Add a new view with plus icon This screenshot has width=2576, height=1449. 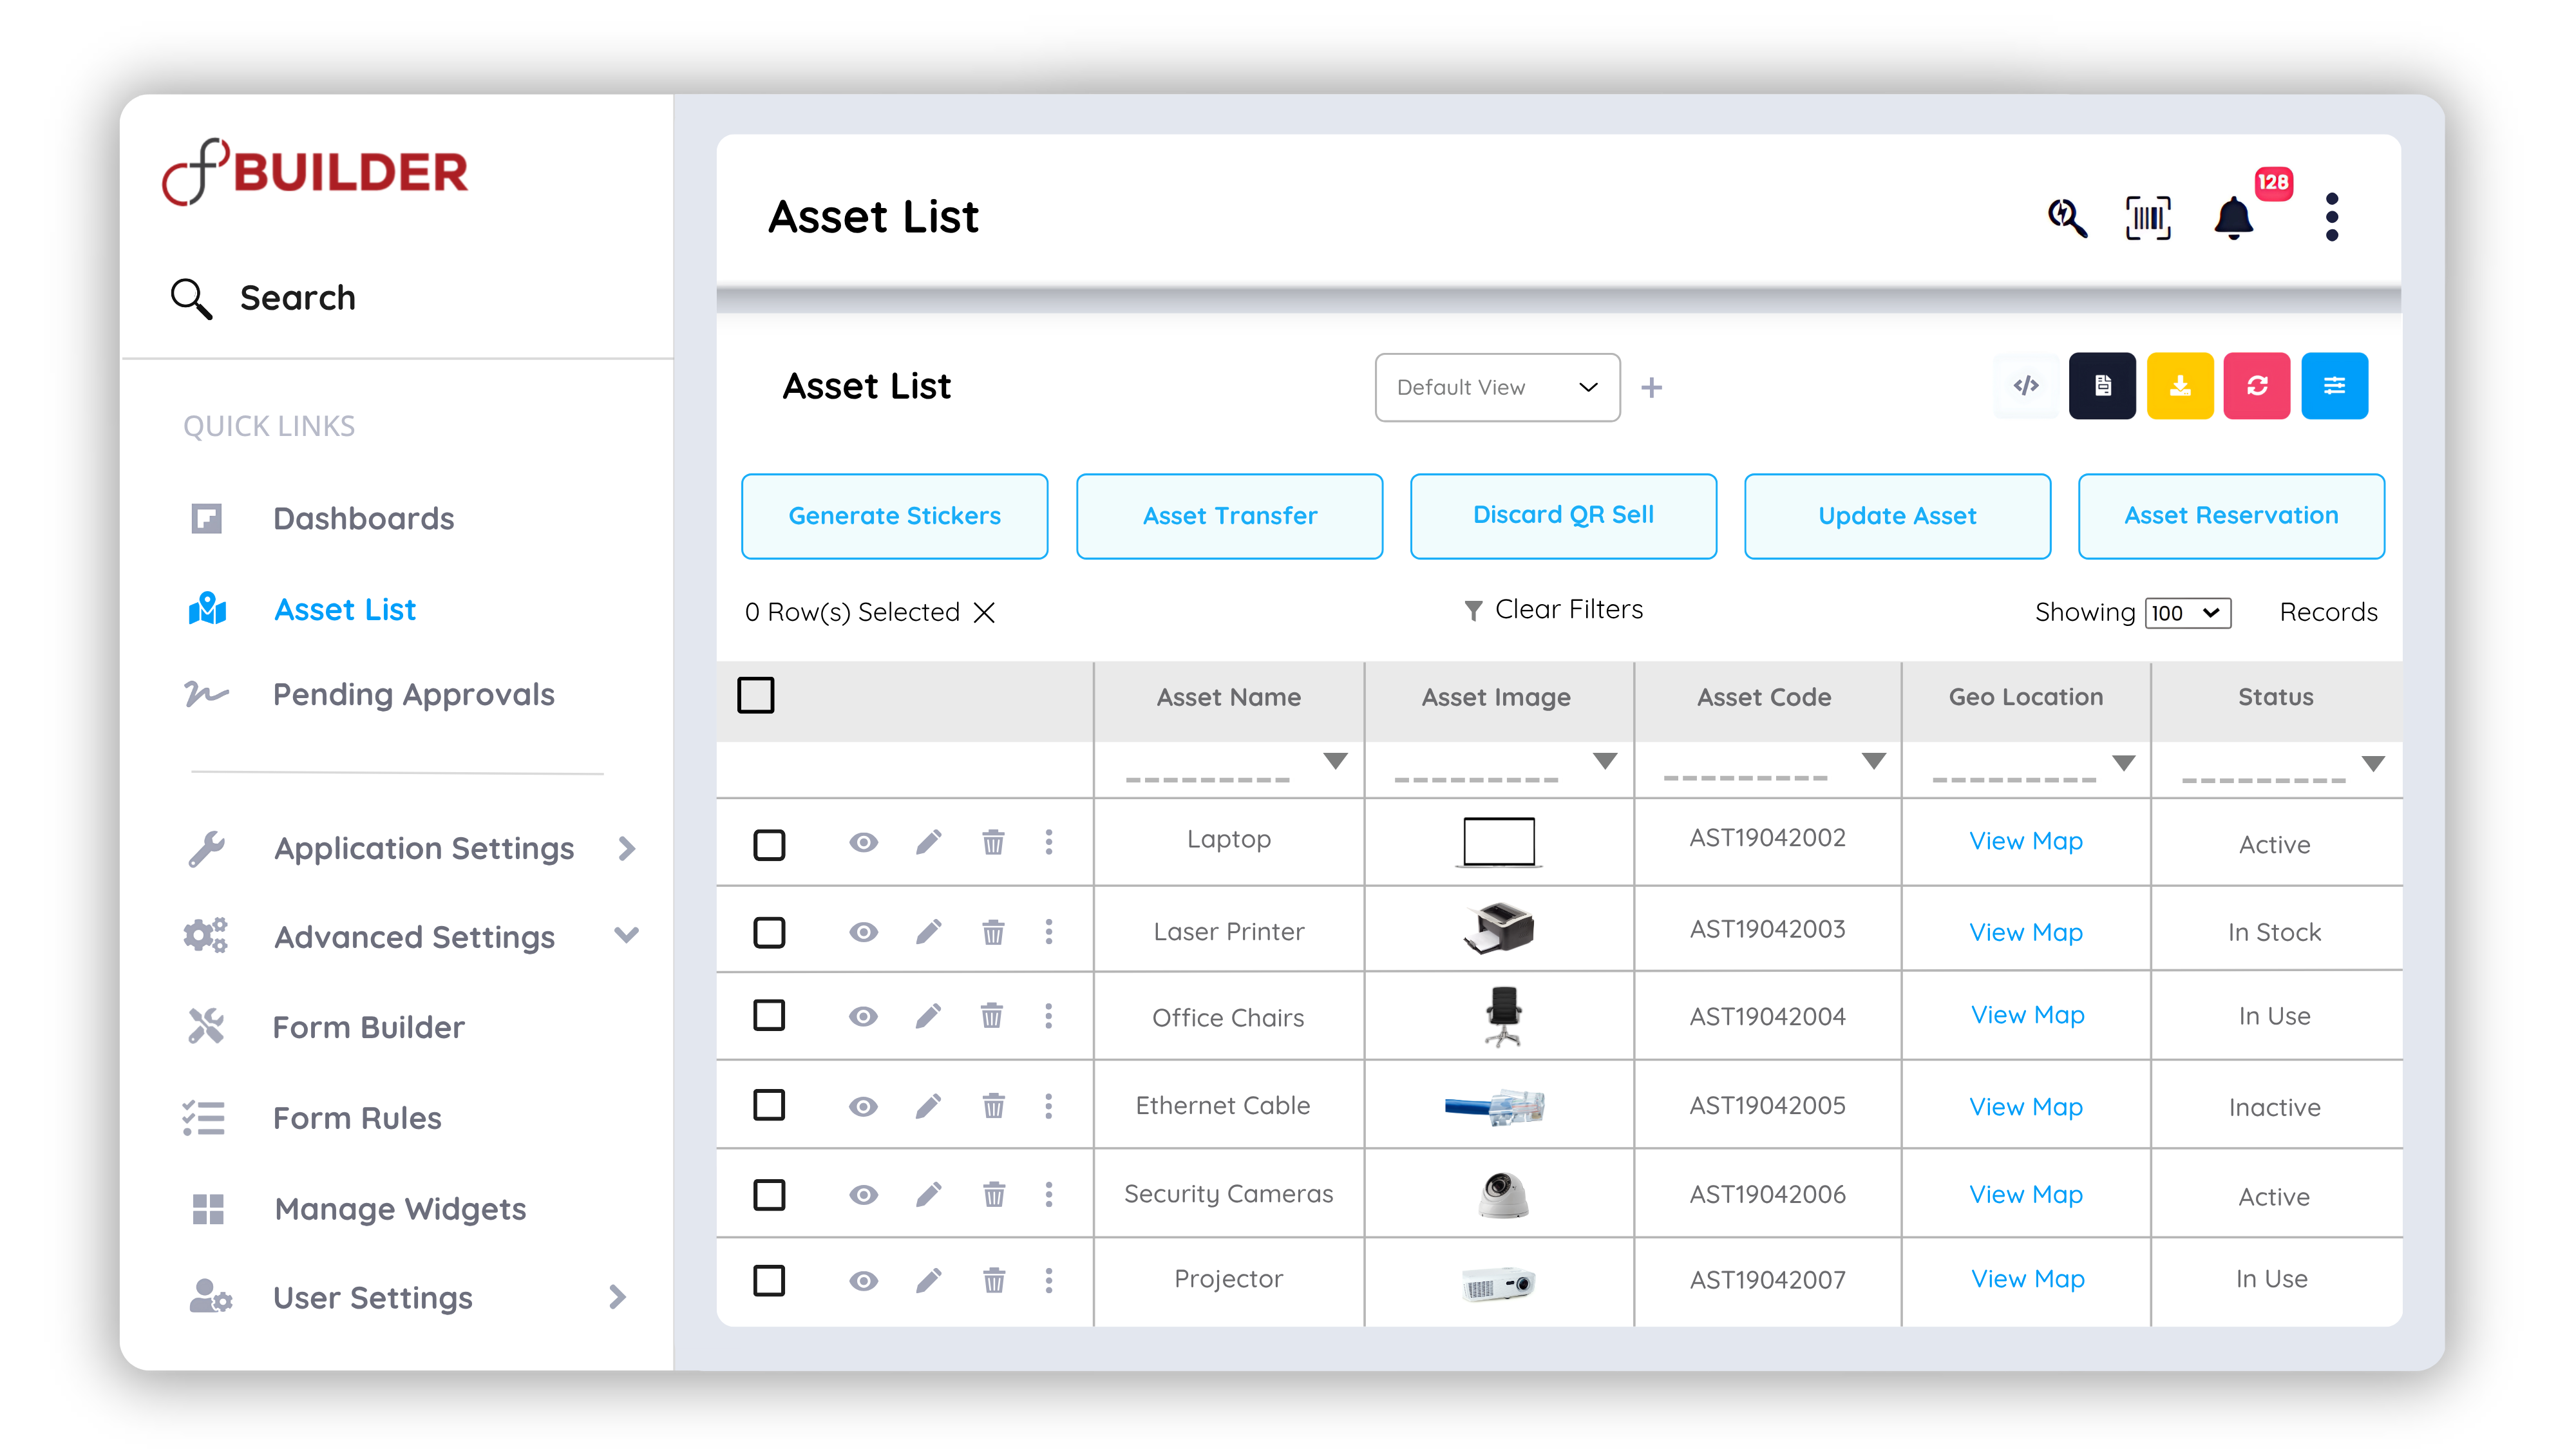point(1652,388)
